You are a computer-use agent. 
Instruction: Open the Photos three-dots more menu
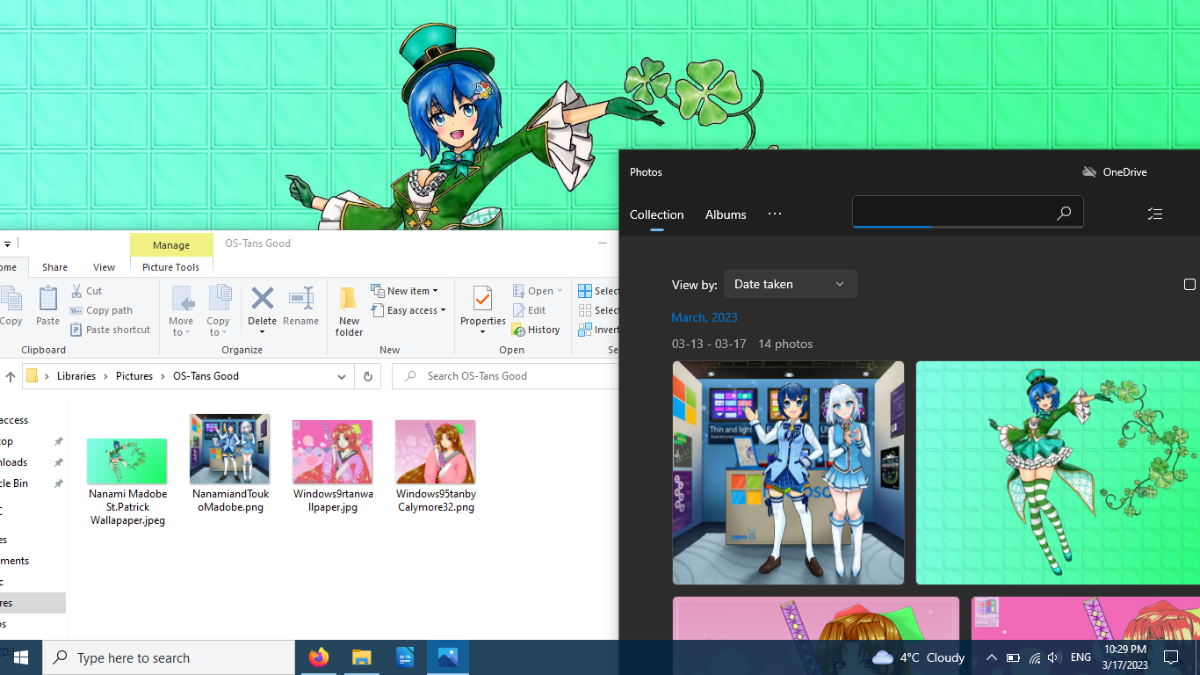(775, 214)
